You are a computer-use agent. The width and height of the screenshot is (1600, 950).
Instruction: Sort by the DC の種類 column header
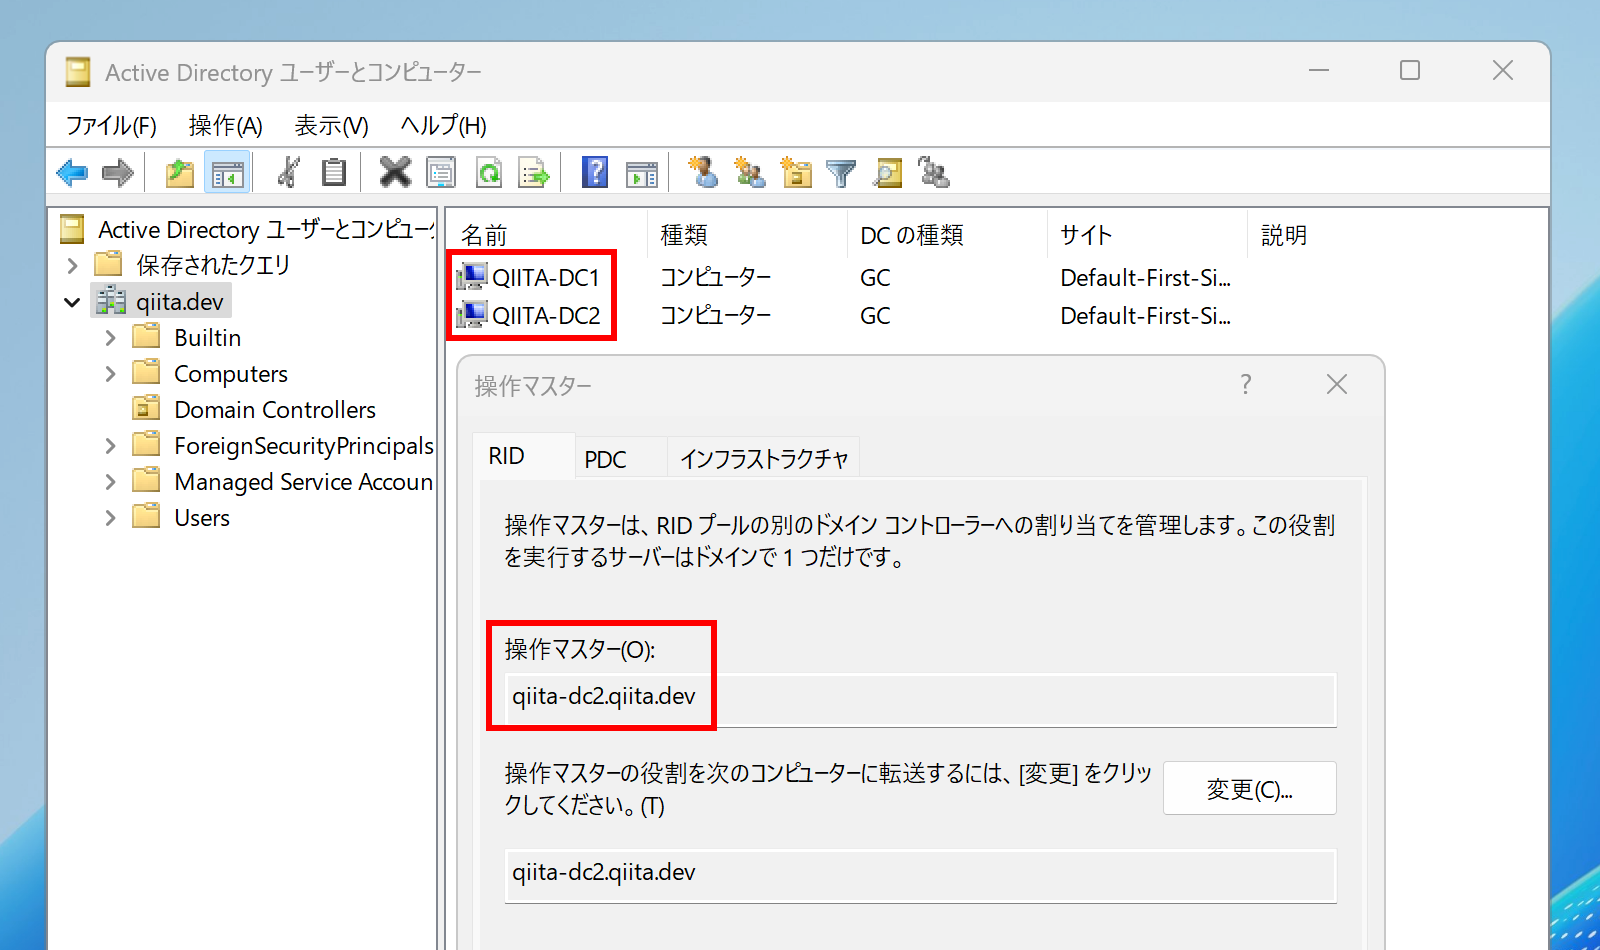point(947,235)
